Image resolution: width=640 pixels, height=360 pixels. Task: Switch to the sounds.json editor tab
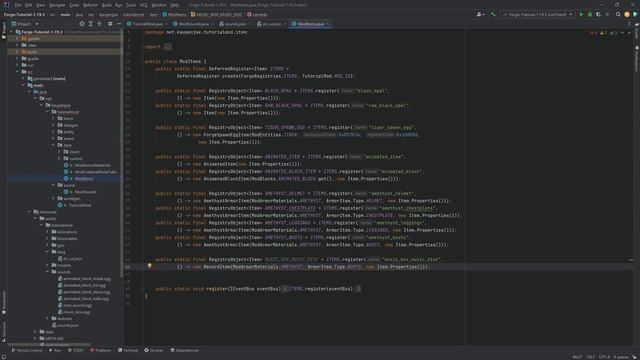coord(235,24)
